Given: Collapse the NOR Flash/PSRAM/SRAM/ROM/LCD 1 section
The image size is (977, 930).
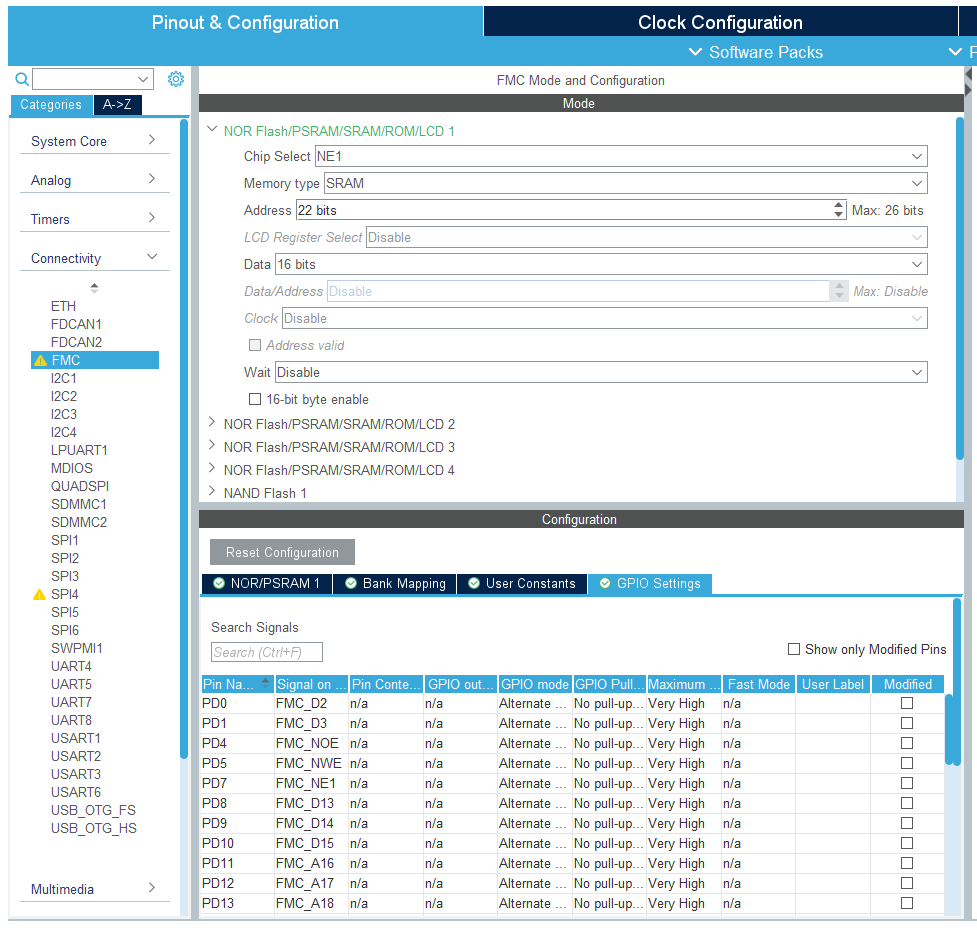Looking at the screenshot, I should (x=211, y=130).
